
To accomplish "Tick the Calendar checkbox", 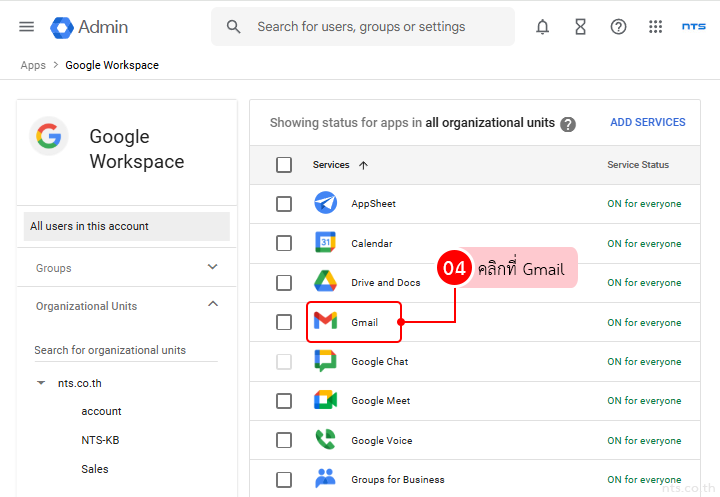I will pos(284,243).
